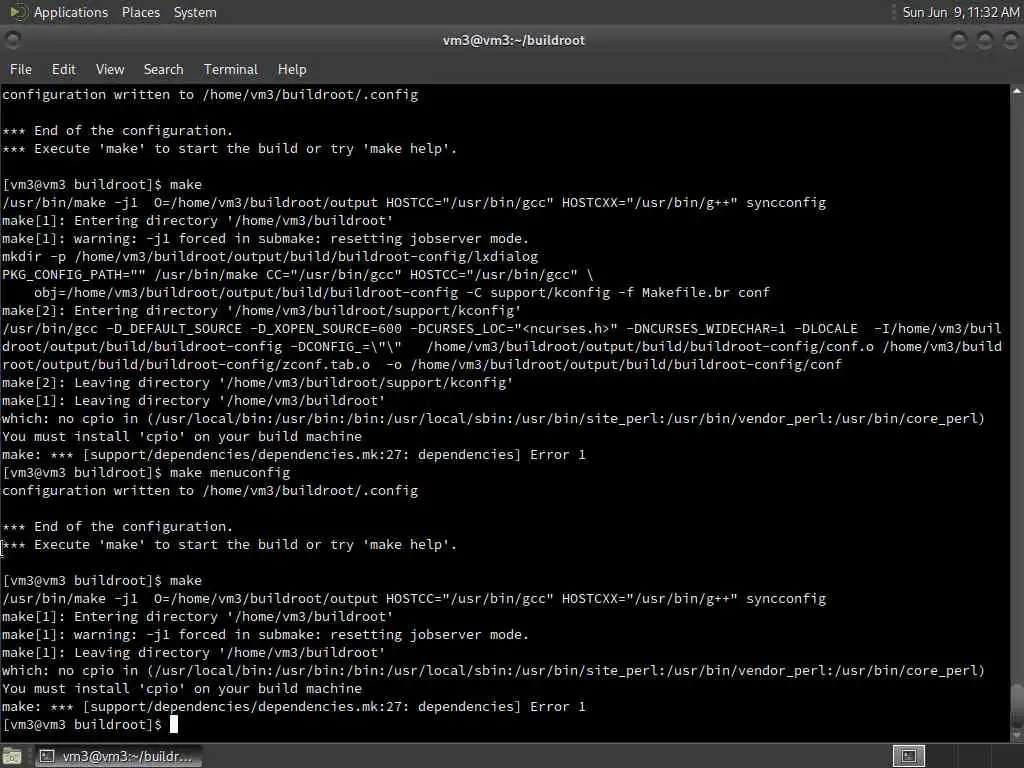This screenshot has width=1024, height=768.
Task: Click the Applications logo icon in top panel
Action: 18,12
